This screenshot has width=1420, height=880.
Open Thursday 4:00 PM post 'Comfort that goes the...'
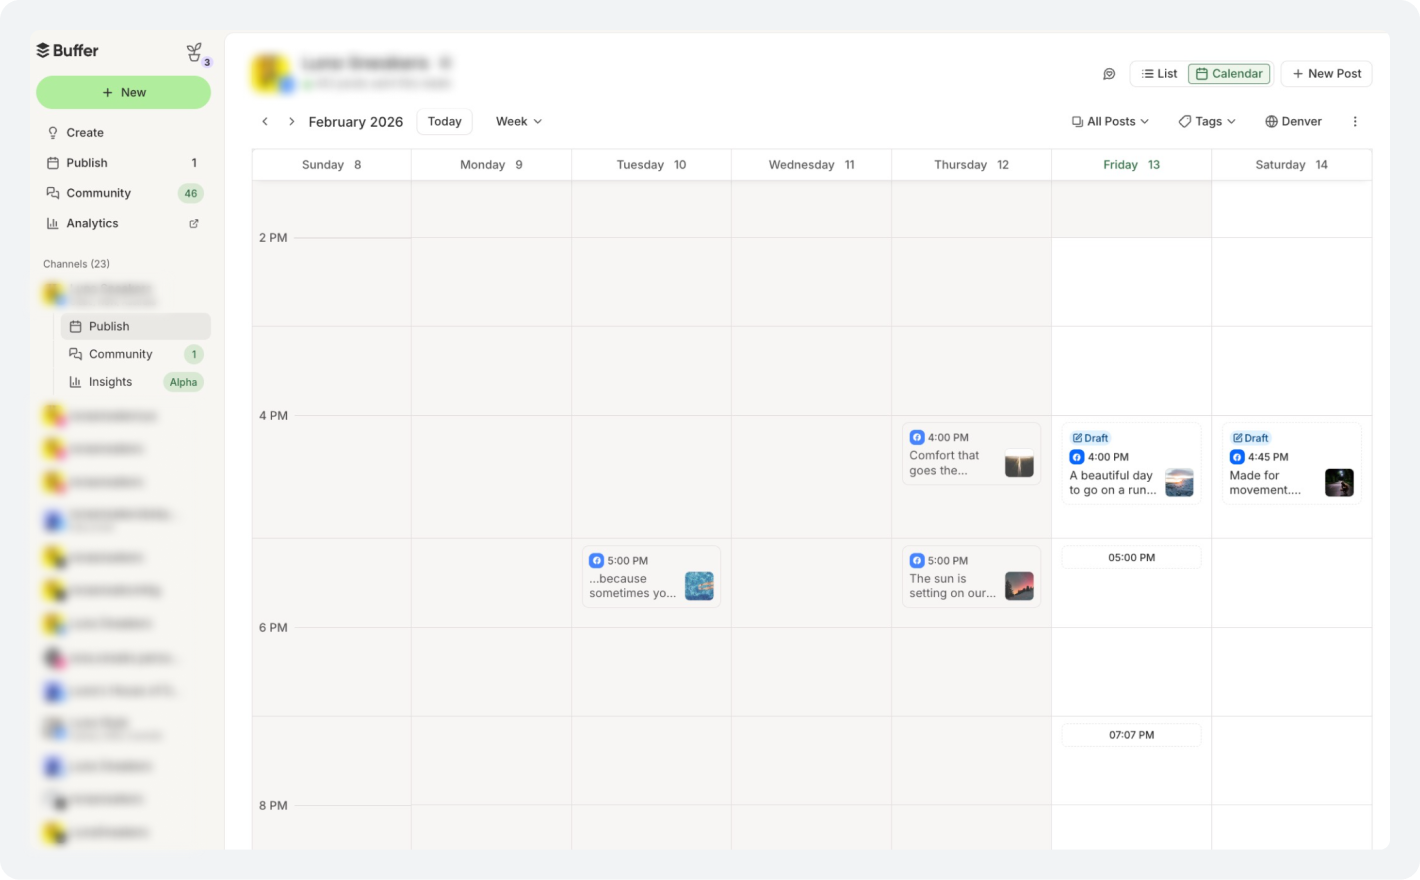pyautogui.click(x=971, y=454)
